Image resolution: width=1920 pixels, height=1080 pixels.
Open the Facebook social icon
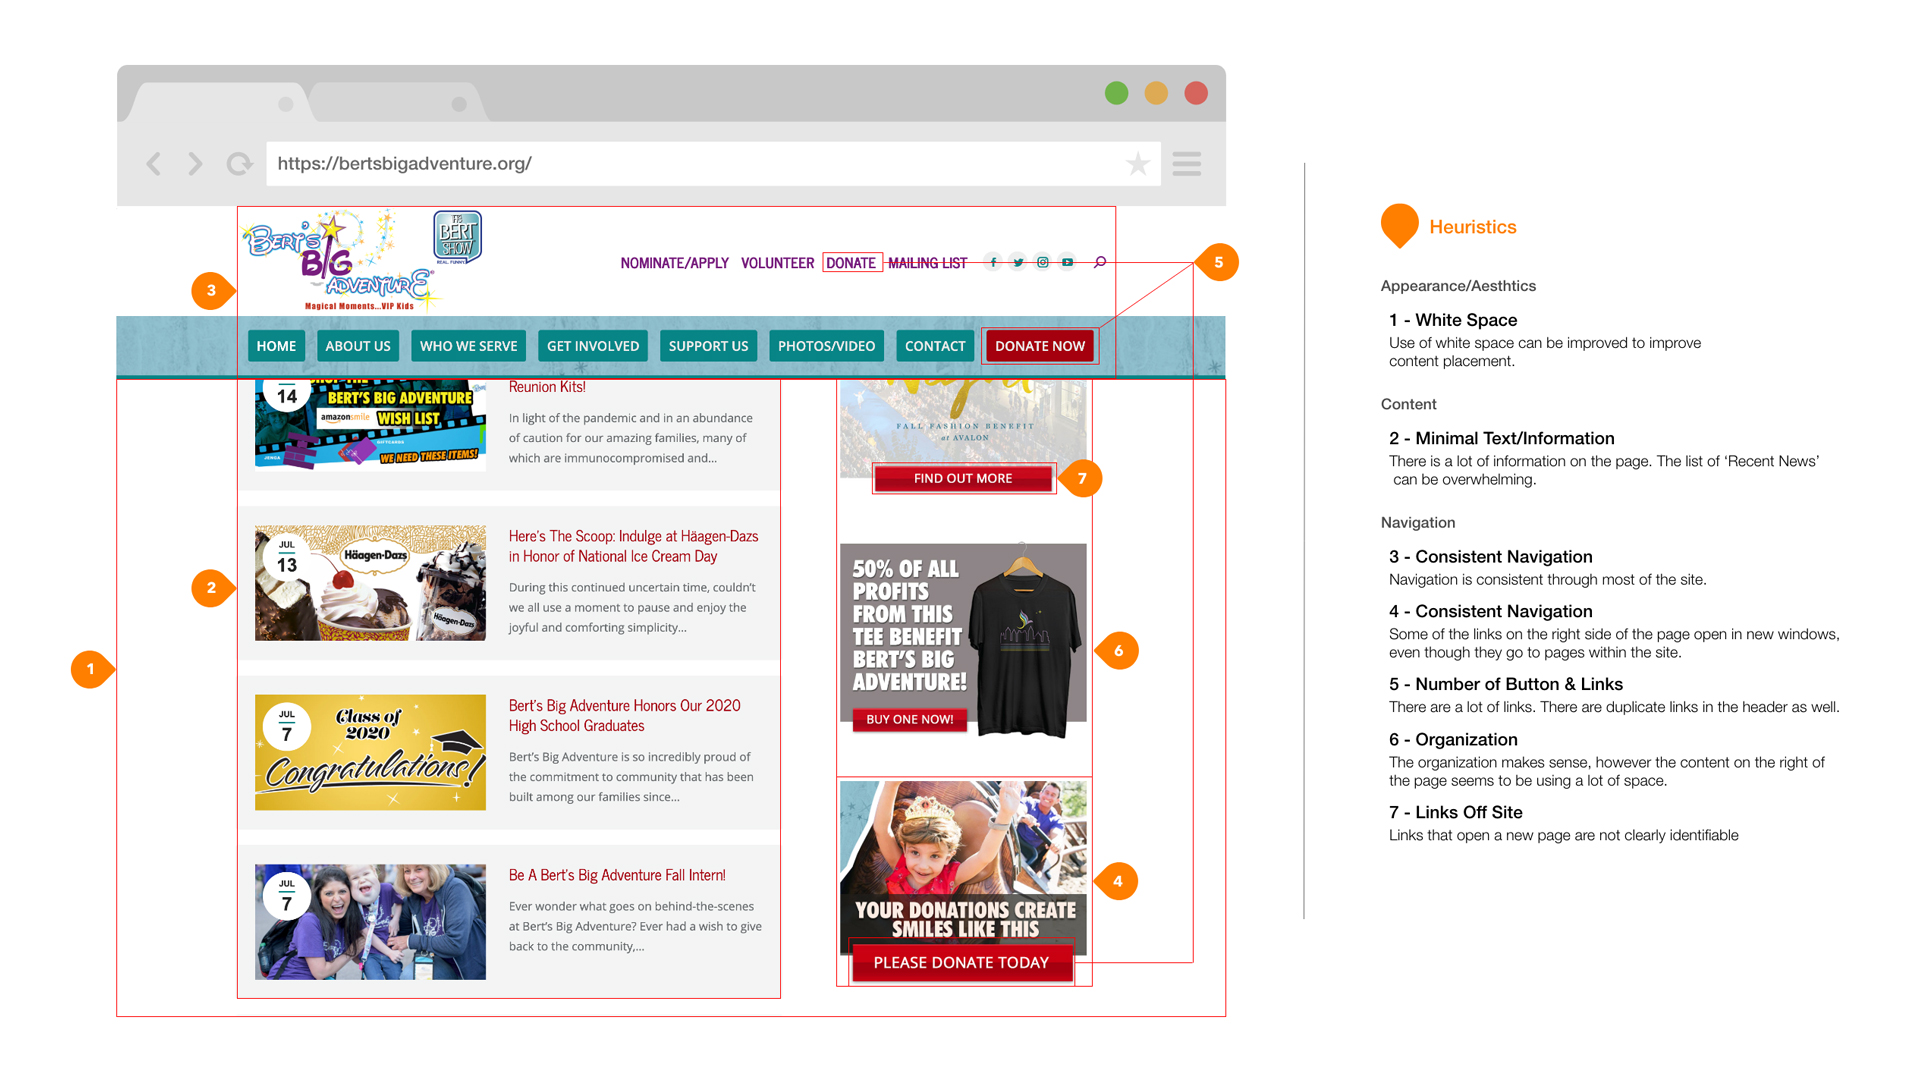(x=993, y=263)
